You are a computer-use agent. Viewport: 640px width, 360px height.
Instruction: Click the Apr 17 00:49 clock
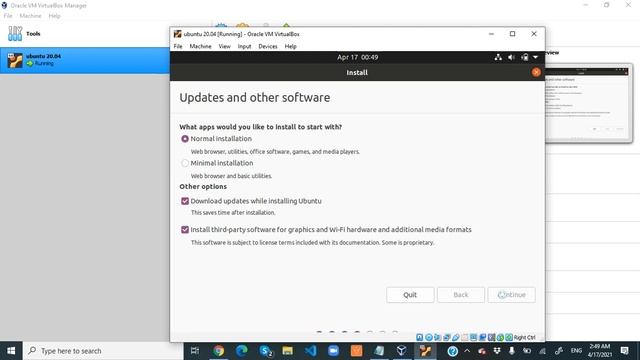pyautogui.click(x=358, y=57)
